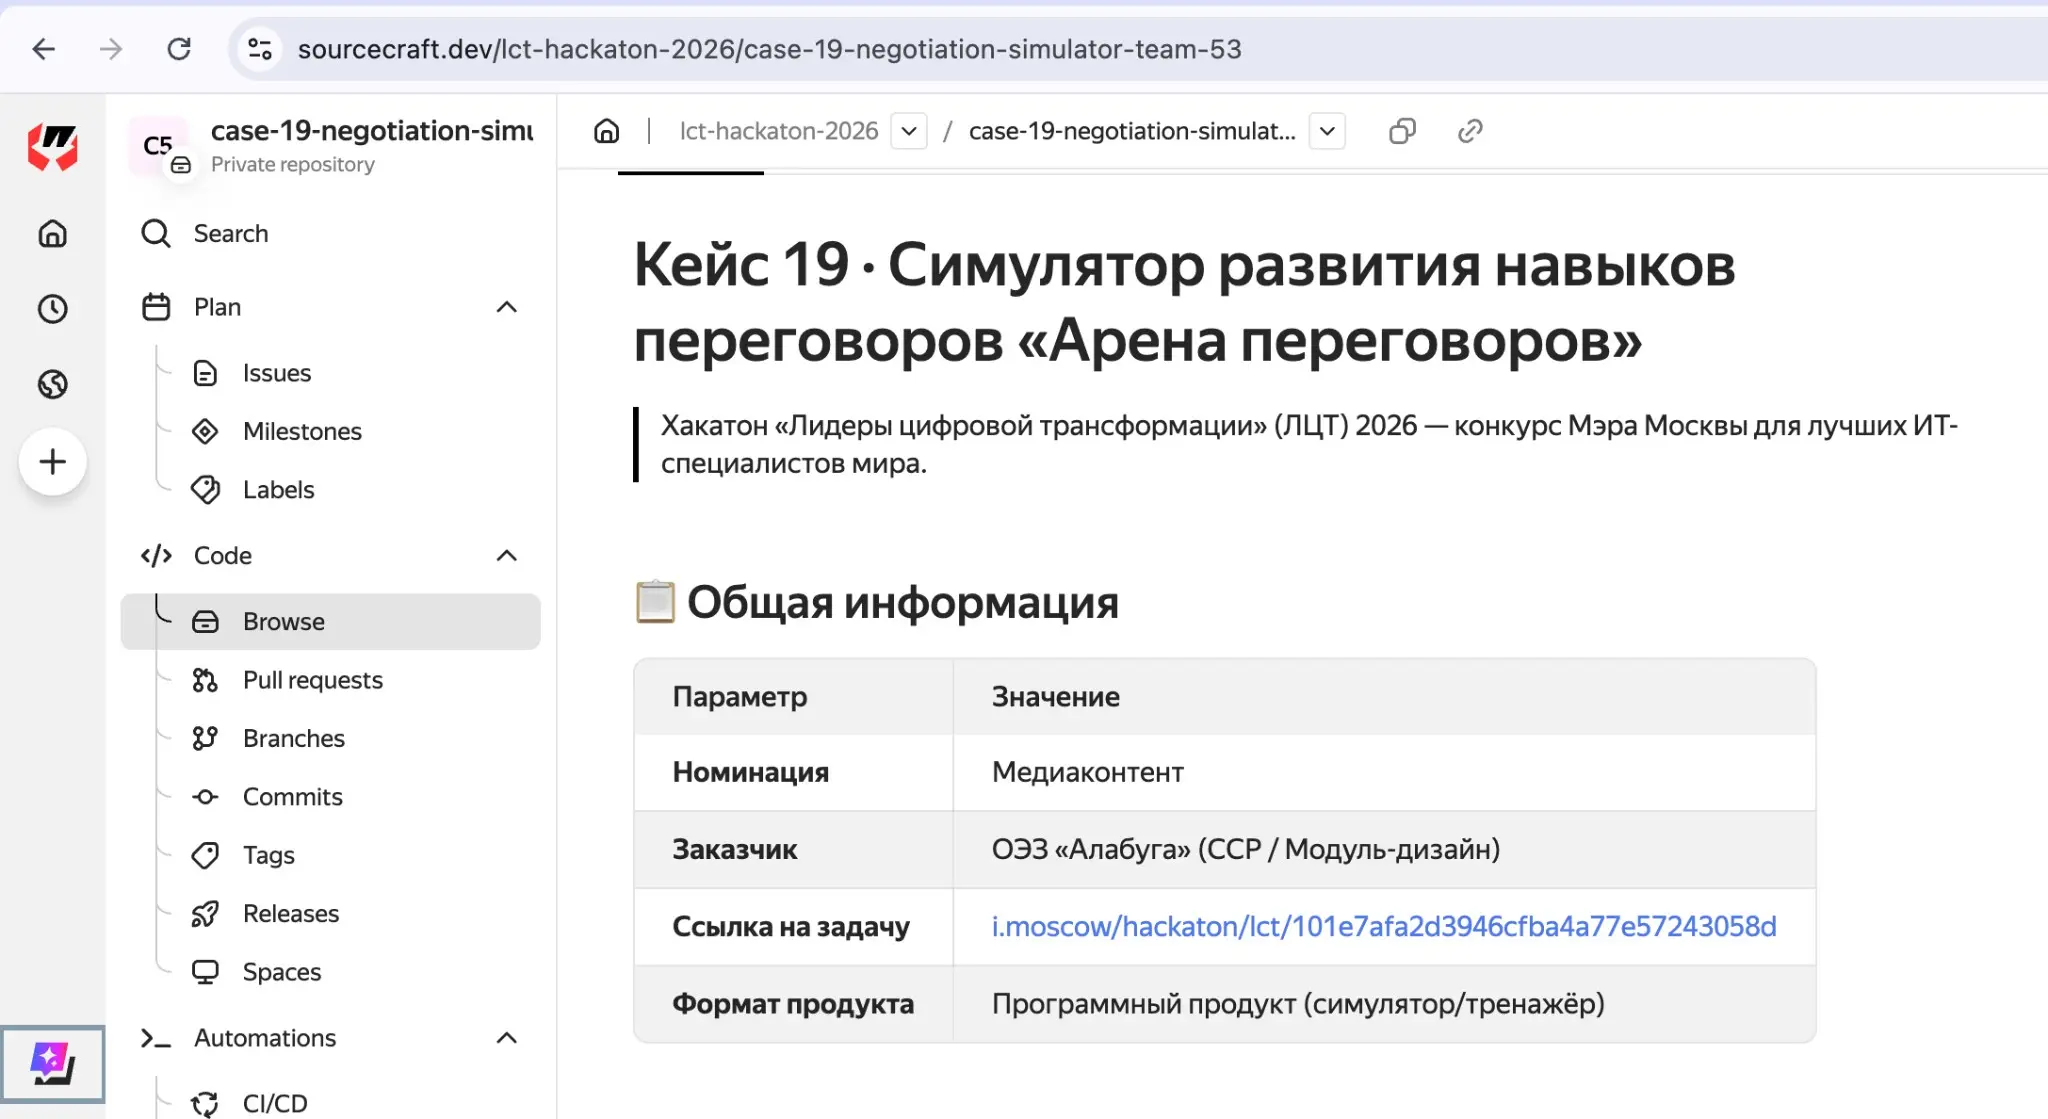
Task: Click the Private repository label
Action: [292, 164]
